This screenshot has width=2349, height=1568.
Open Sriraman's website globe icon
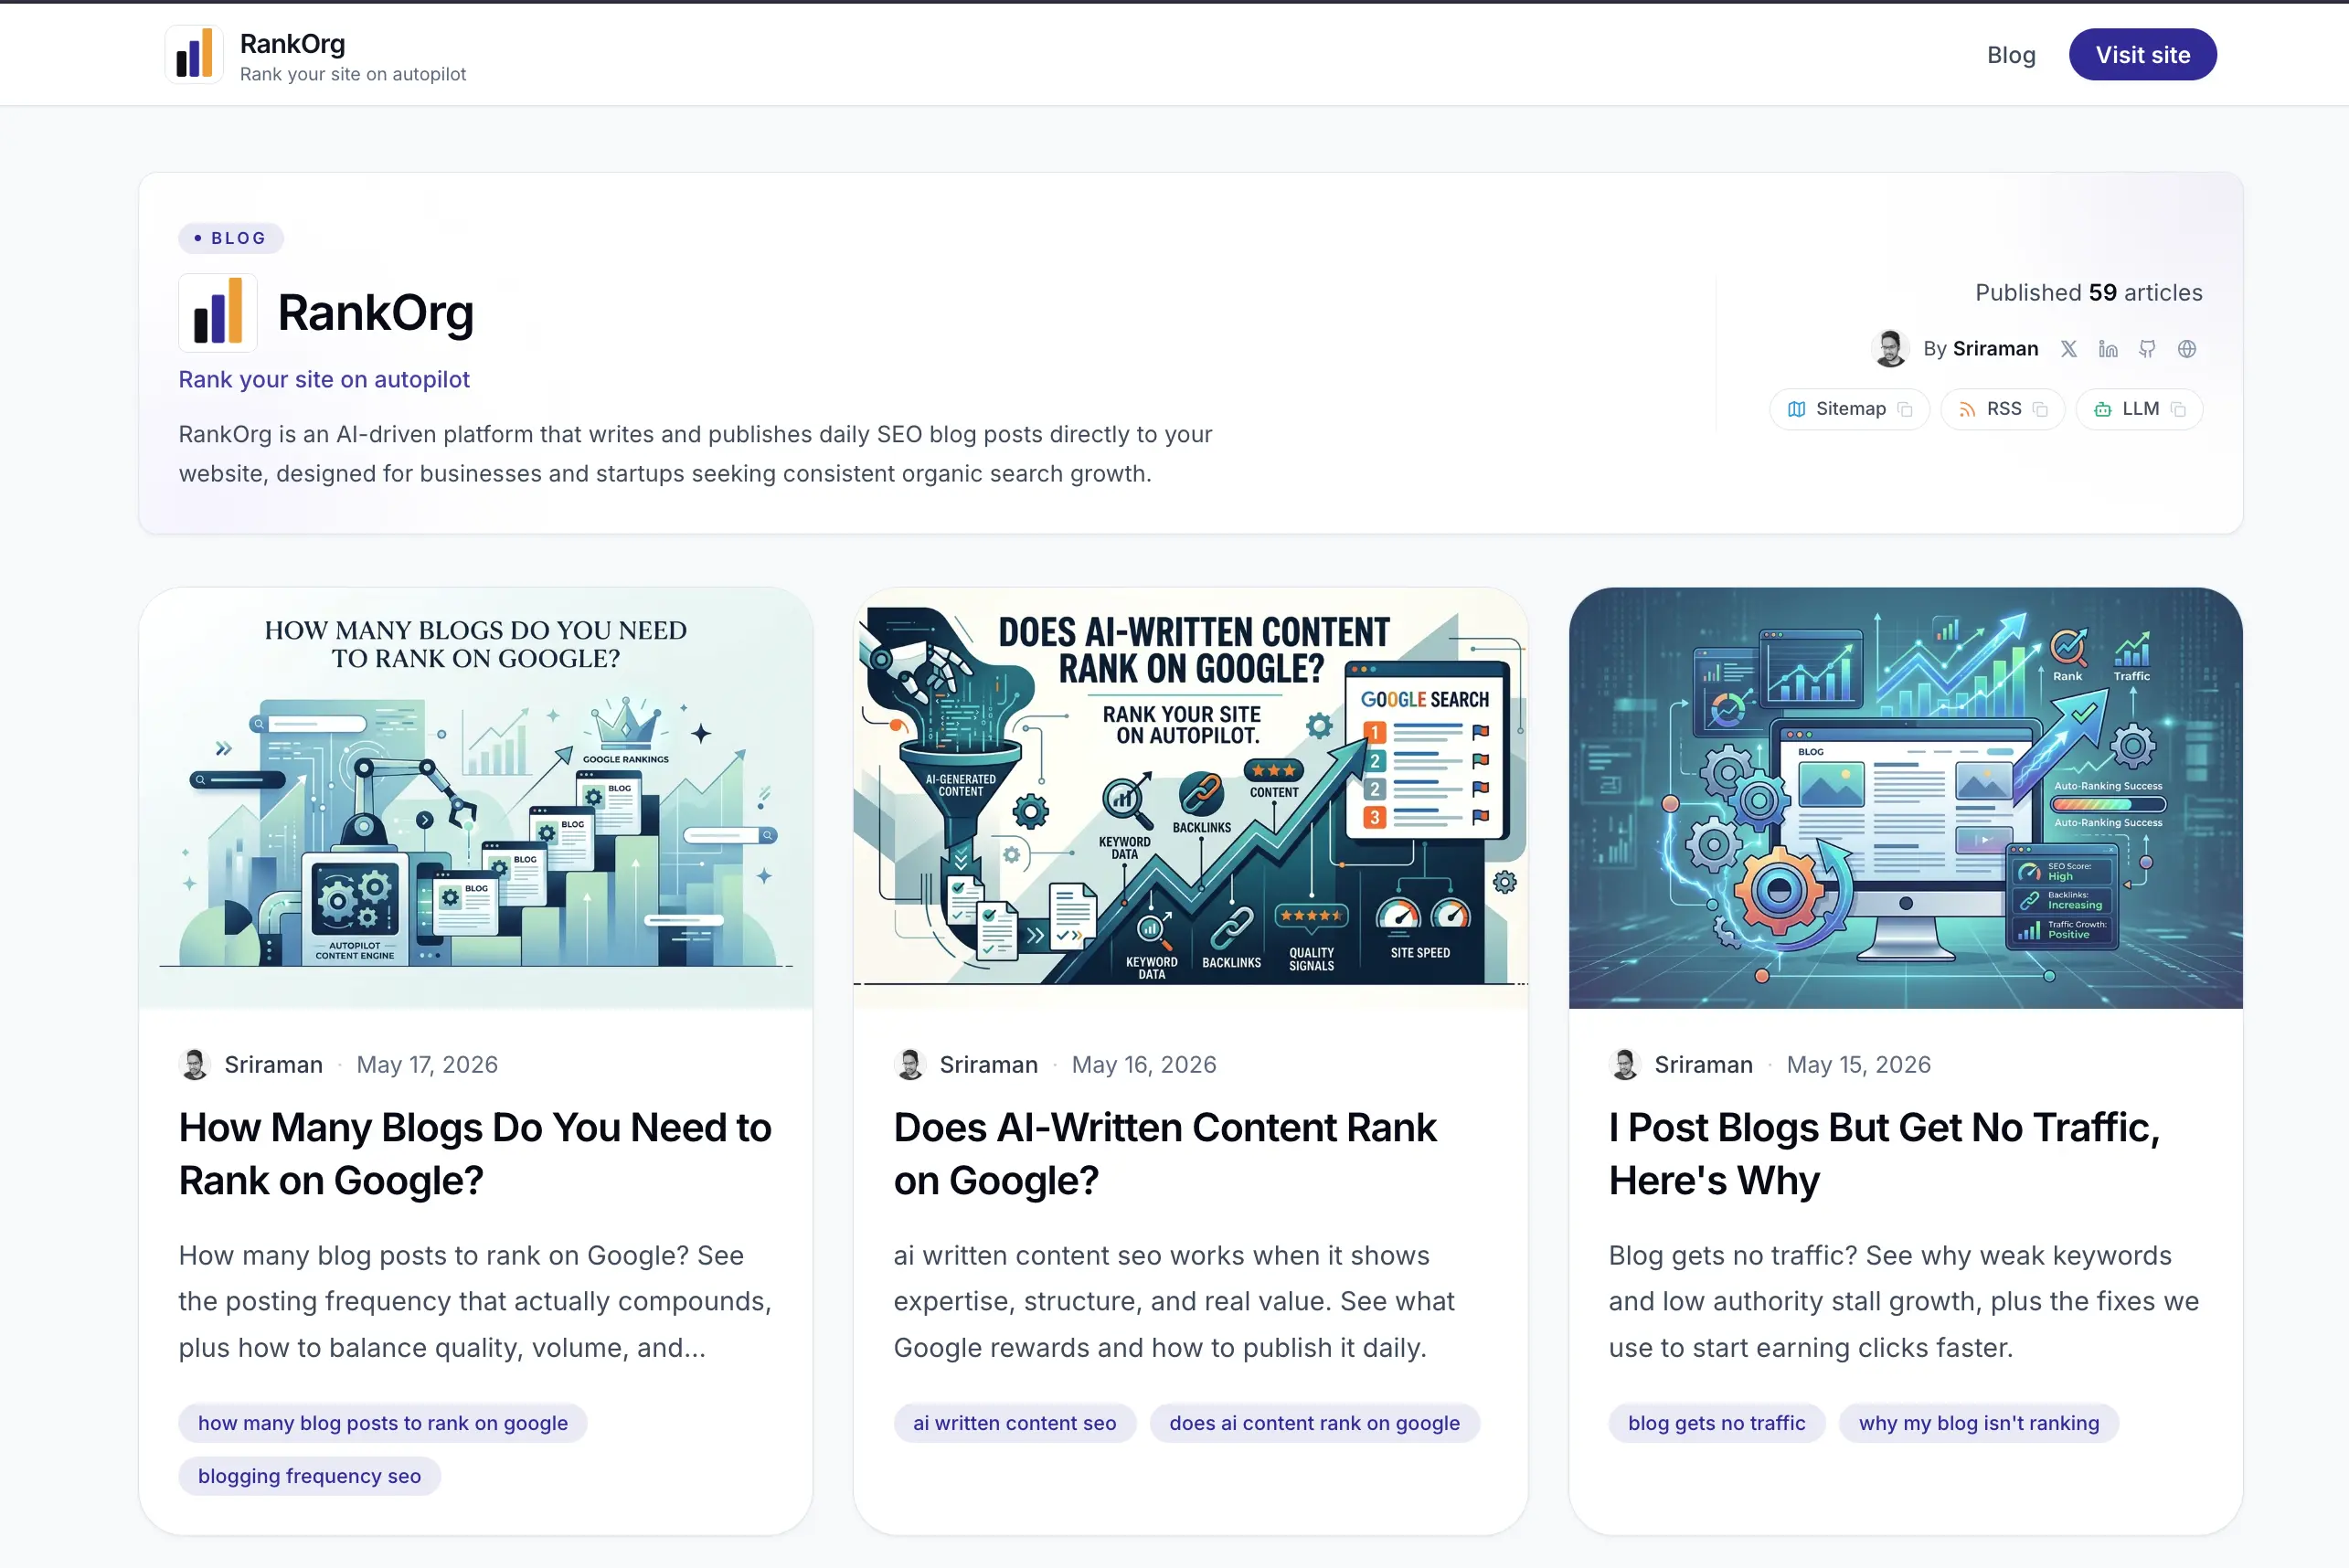click(x=2187, y=349)
